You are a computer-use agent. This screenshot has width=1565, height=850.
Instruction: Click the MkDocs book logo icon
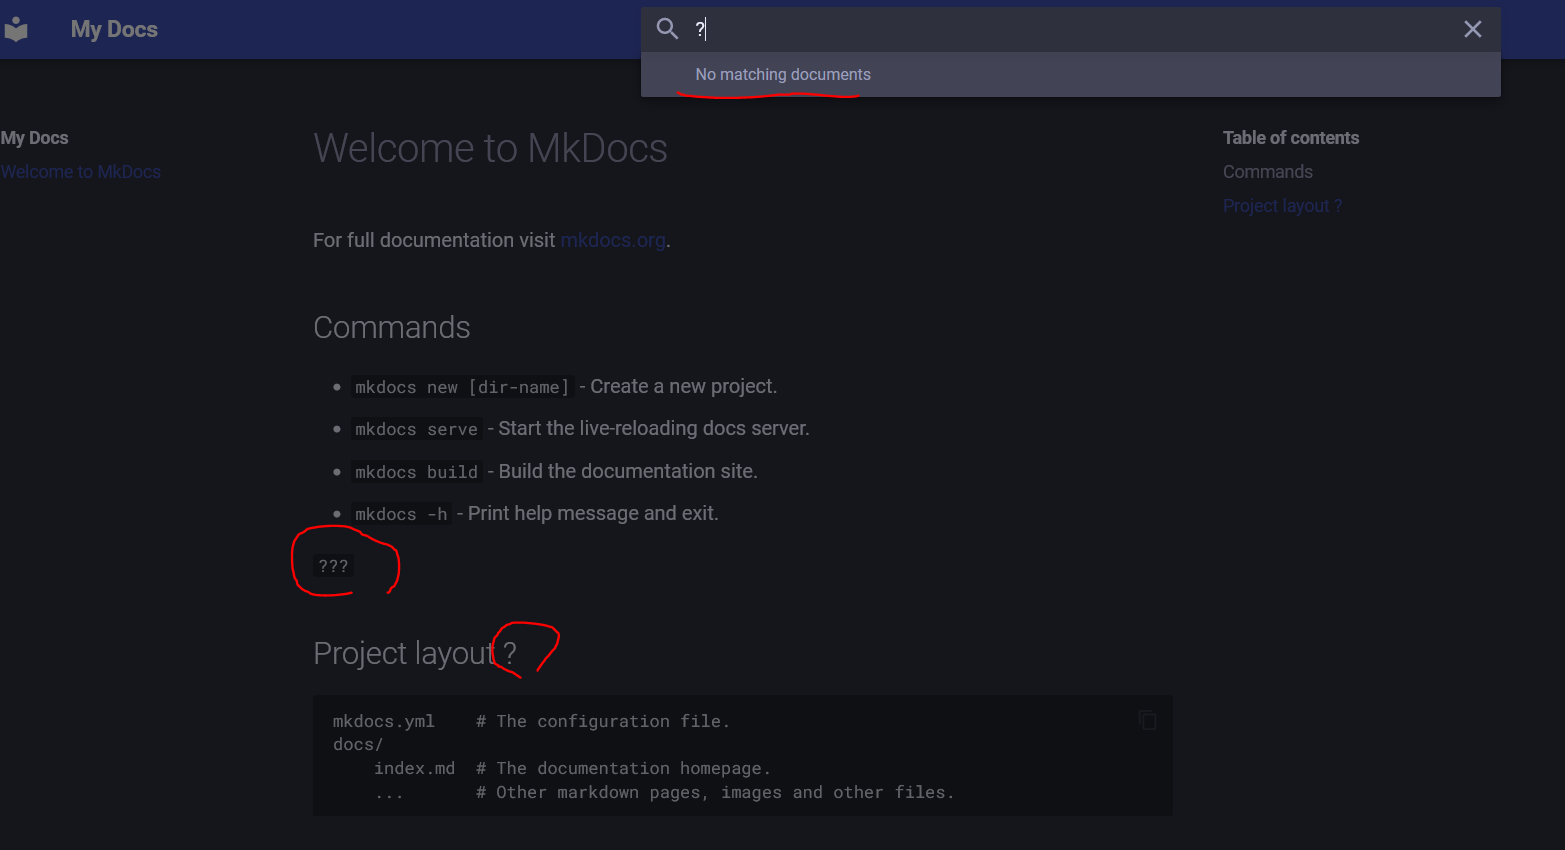point(16,30)
